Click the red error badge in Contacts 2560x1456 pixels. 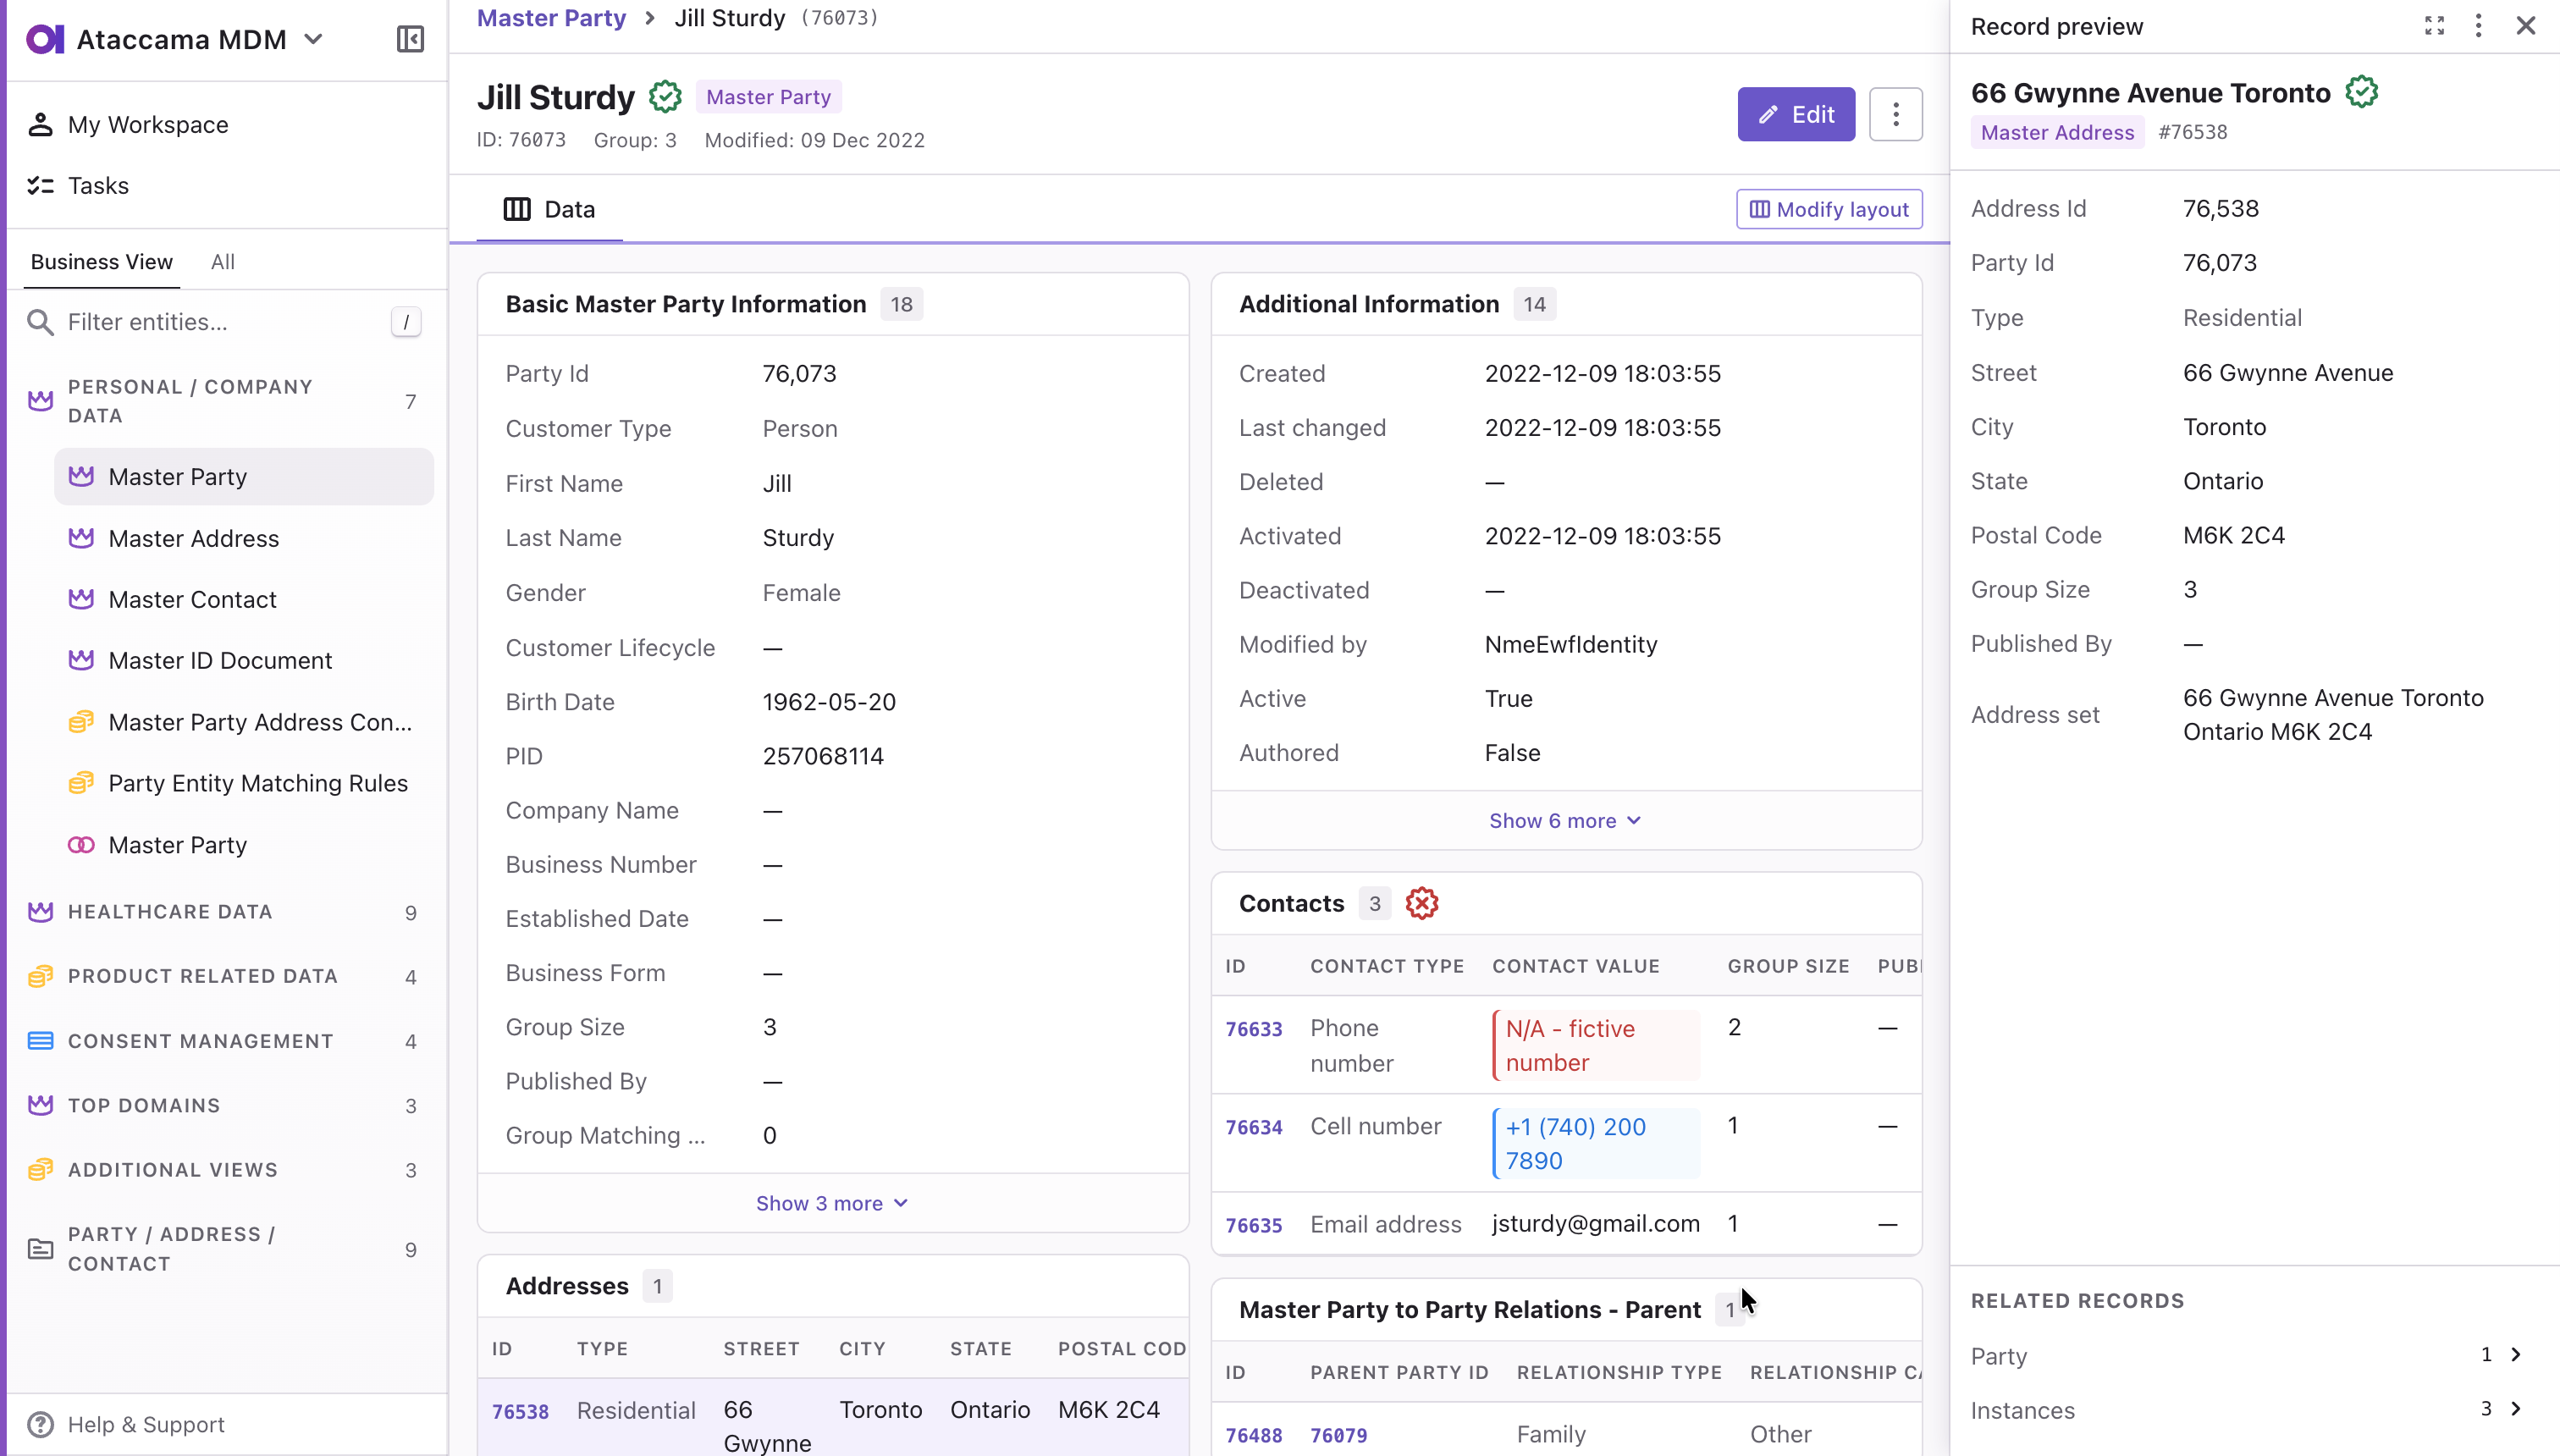pos(1422,903)
